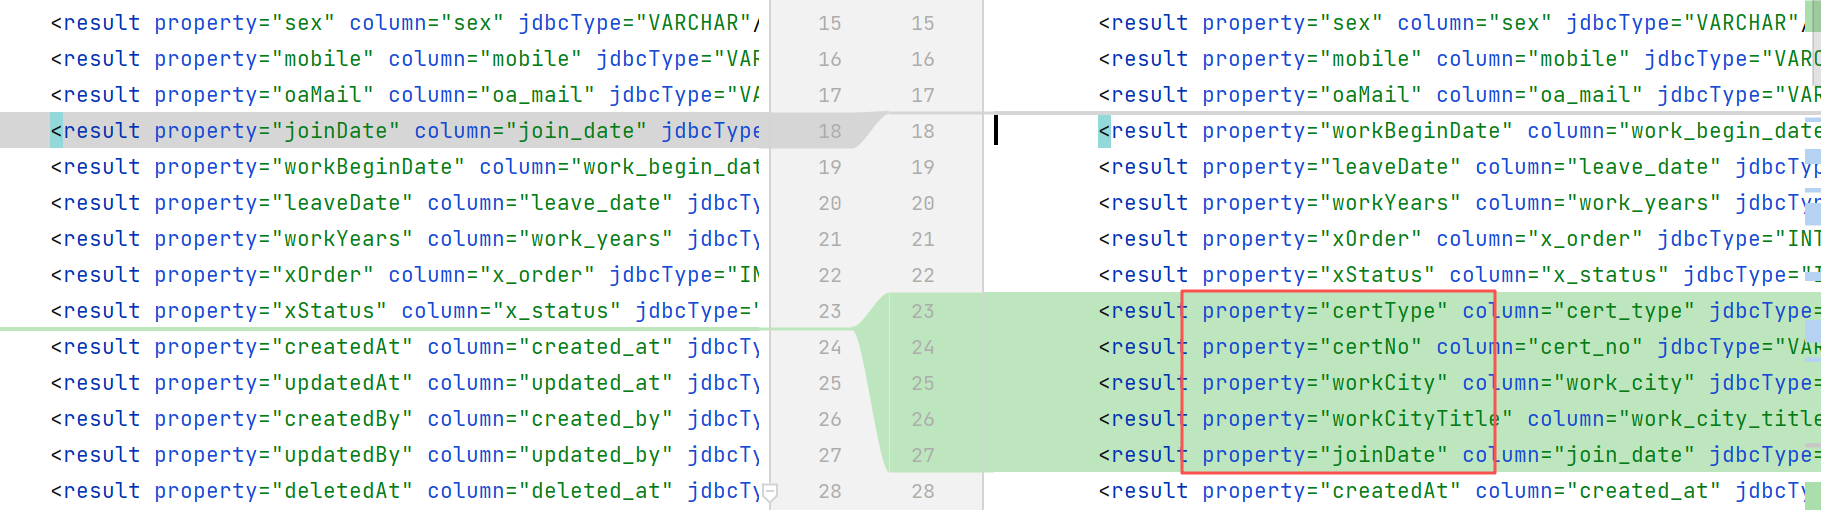This screenshot has height=510, width=1821.
Task: Click the left pane xStatus property line
Action: tap(400, 311)
